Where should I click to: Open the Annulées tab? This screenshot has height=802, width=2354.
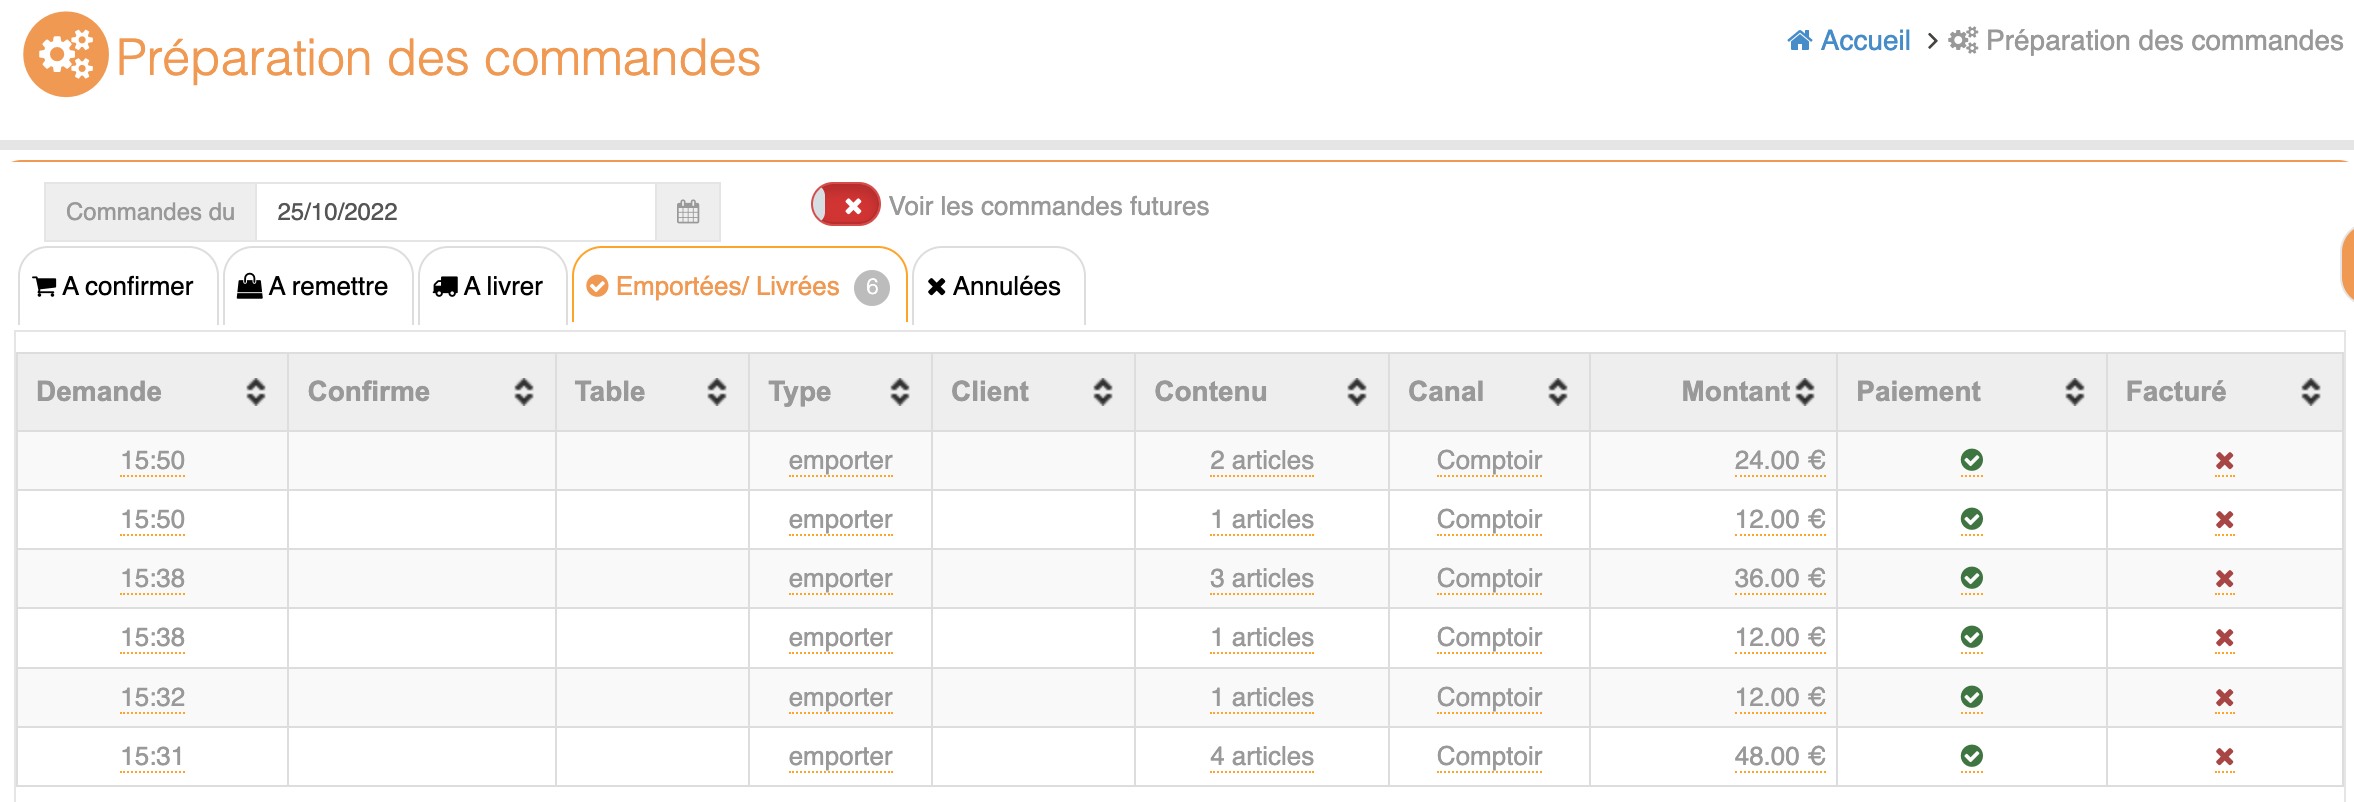click(997, 287)
